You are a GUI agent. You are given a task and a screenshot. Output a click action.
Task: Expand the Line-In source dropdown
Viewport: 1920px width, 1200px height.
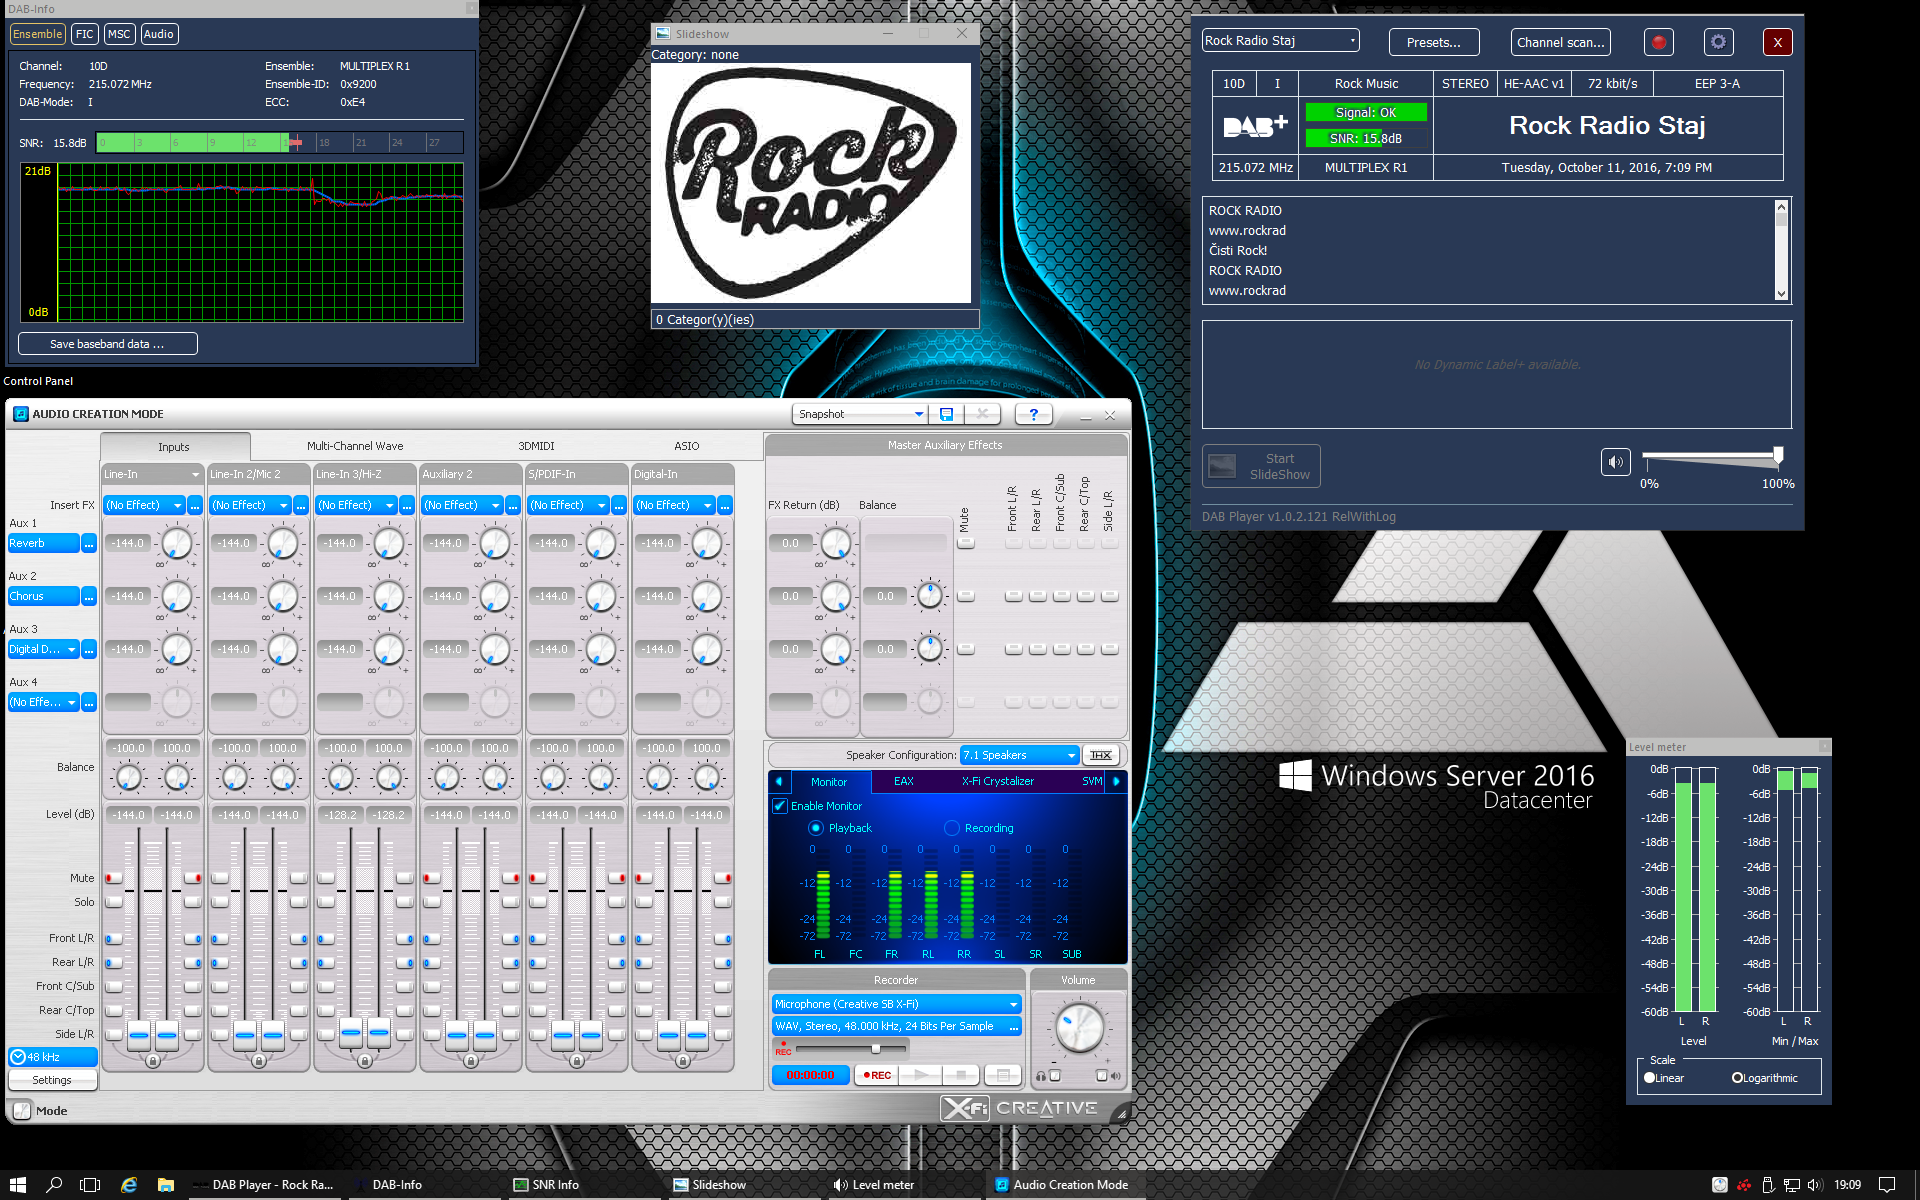tap(195, 474)
